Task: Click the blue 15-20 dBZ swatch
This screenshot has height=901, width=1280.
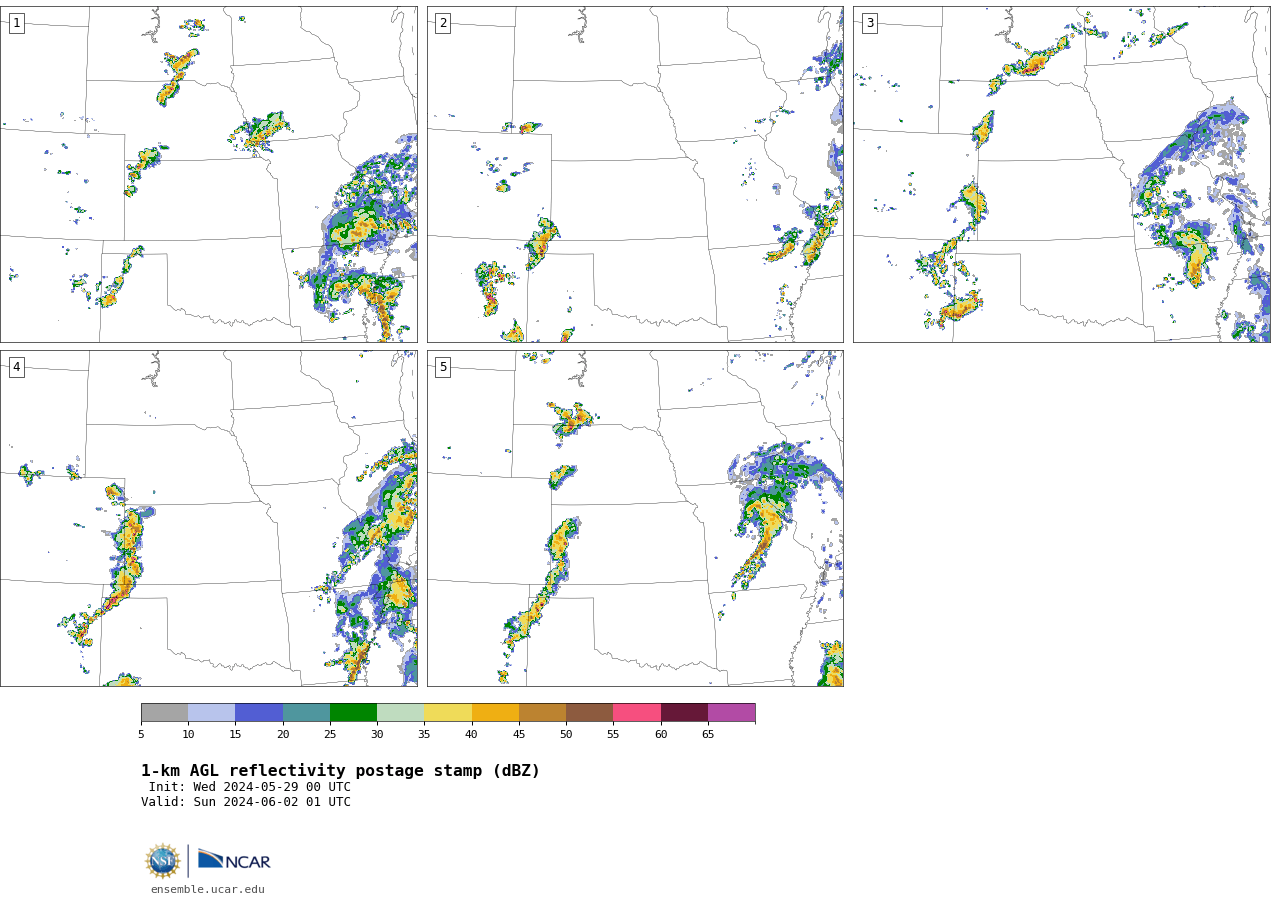Action: pos(259,713)
